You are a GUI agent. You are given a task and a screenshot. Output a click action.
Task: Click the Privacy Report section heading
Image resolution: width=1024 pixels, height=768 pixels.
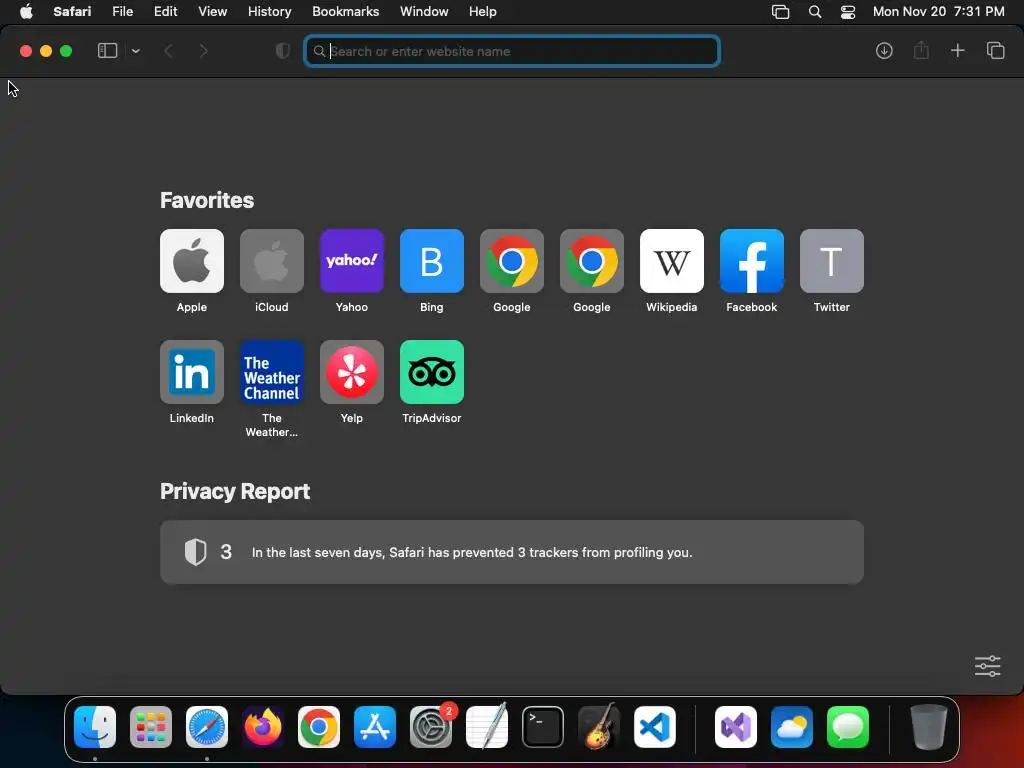tap(235, 491)
